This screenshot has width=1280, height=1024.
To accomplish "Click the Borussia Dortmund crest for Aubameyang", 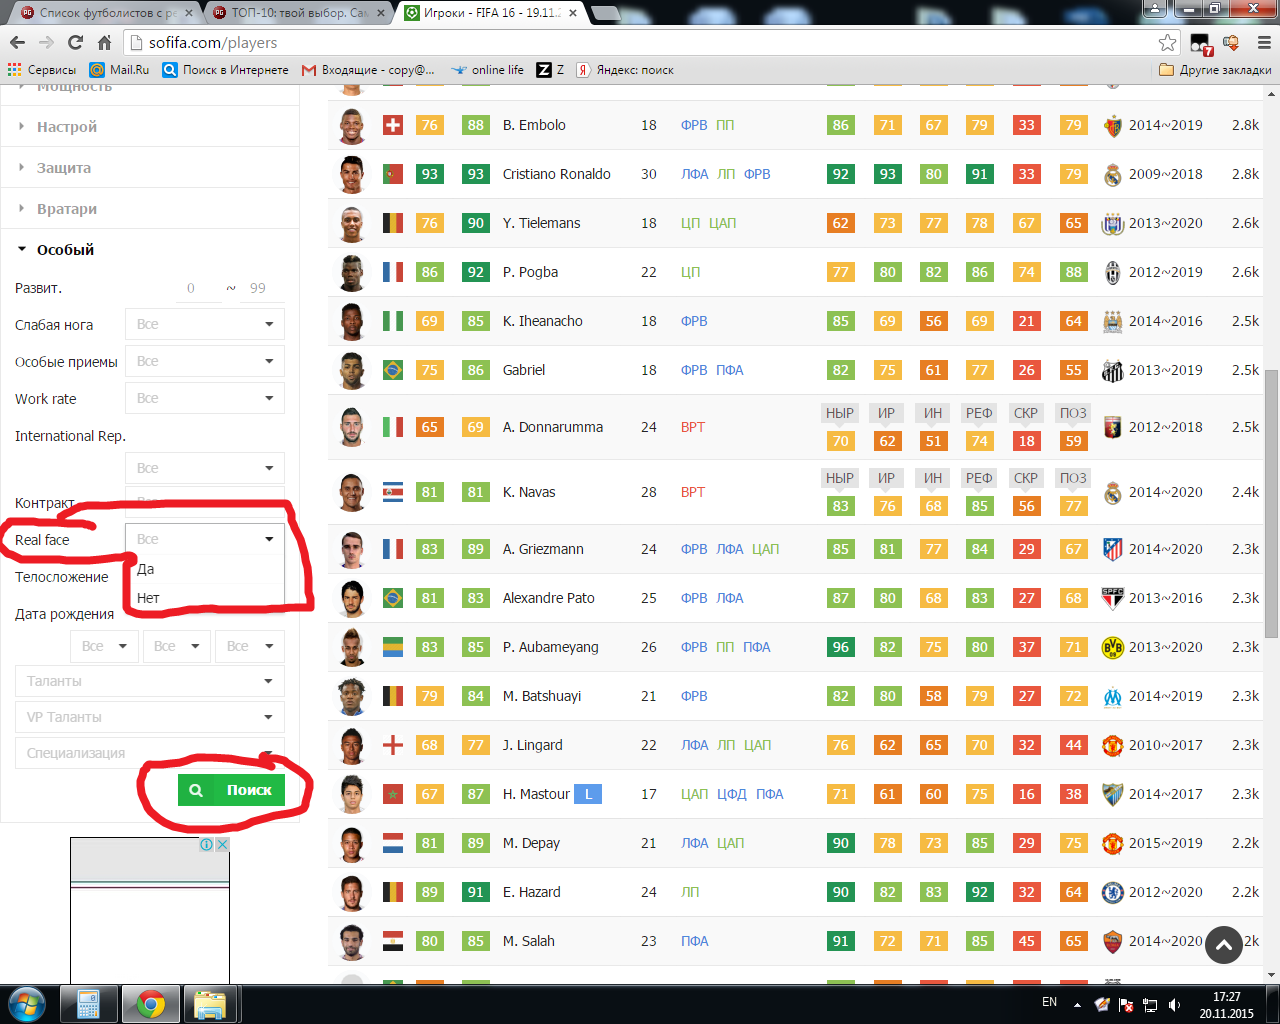I will [x=1113, y=647].
